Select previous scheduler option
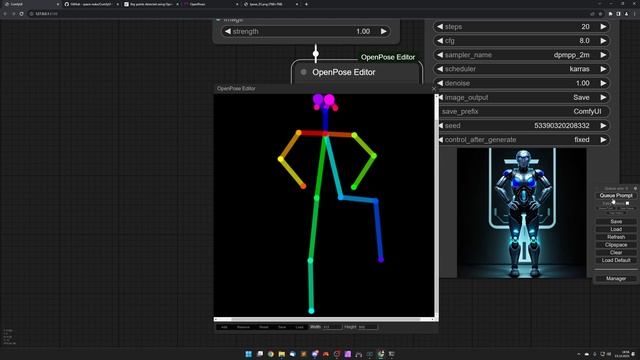This screenshot has width=640, height=360. coord(440,69)
